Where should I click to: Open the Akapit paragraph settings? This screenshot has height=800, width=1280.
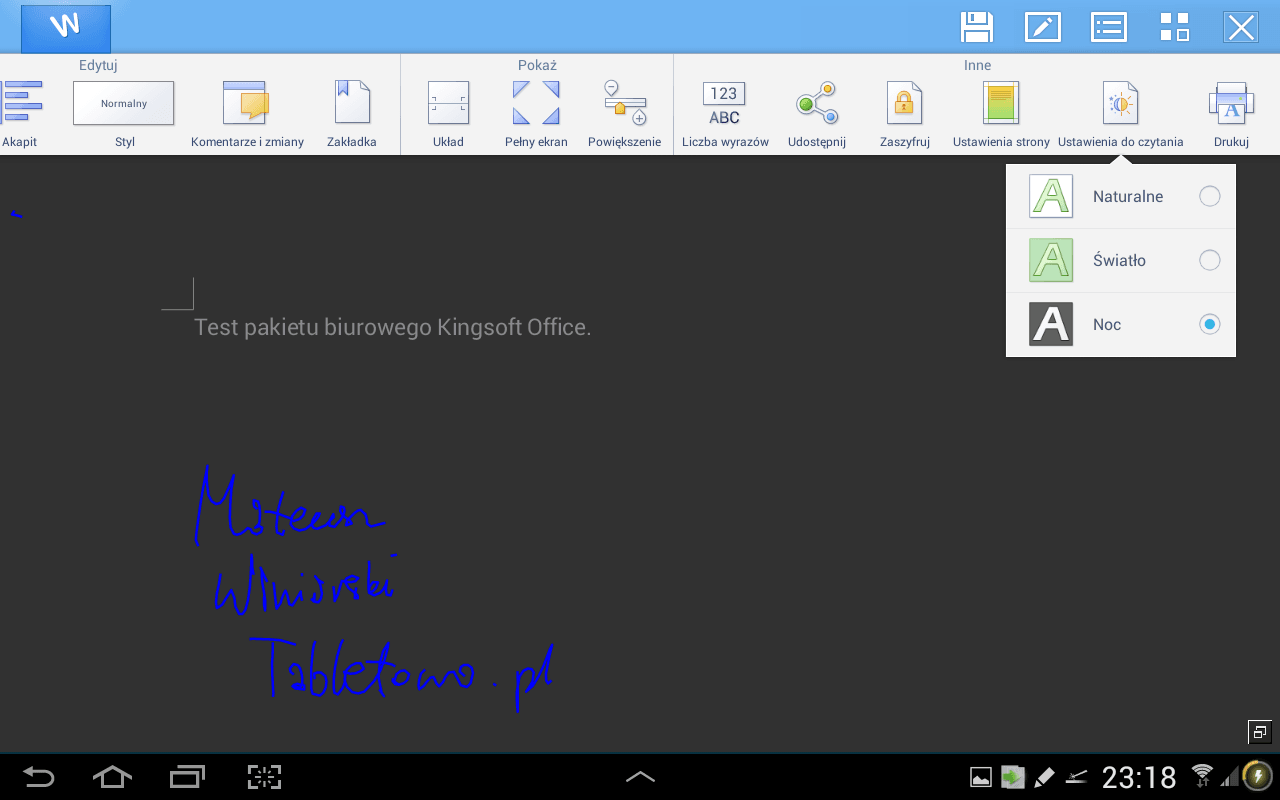click(20, 114)
